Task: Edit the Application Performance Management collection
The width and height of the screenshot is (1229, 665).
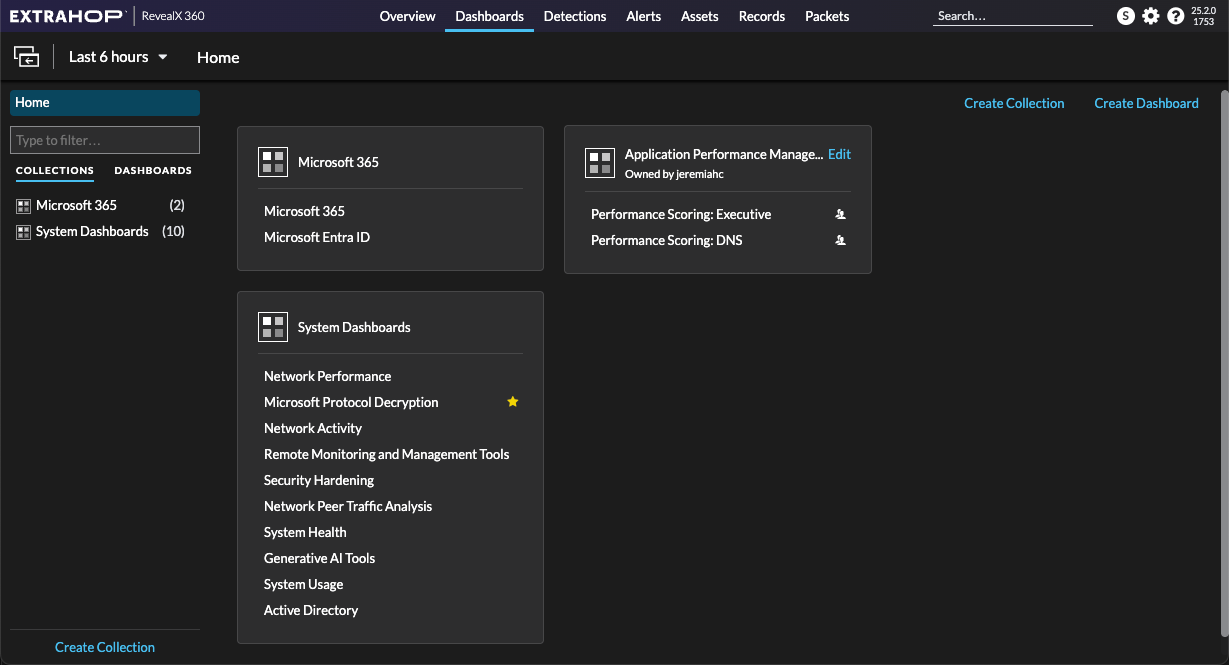Action: [x=840, y=154]
